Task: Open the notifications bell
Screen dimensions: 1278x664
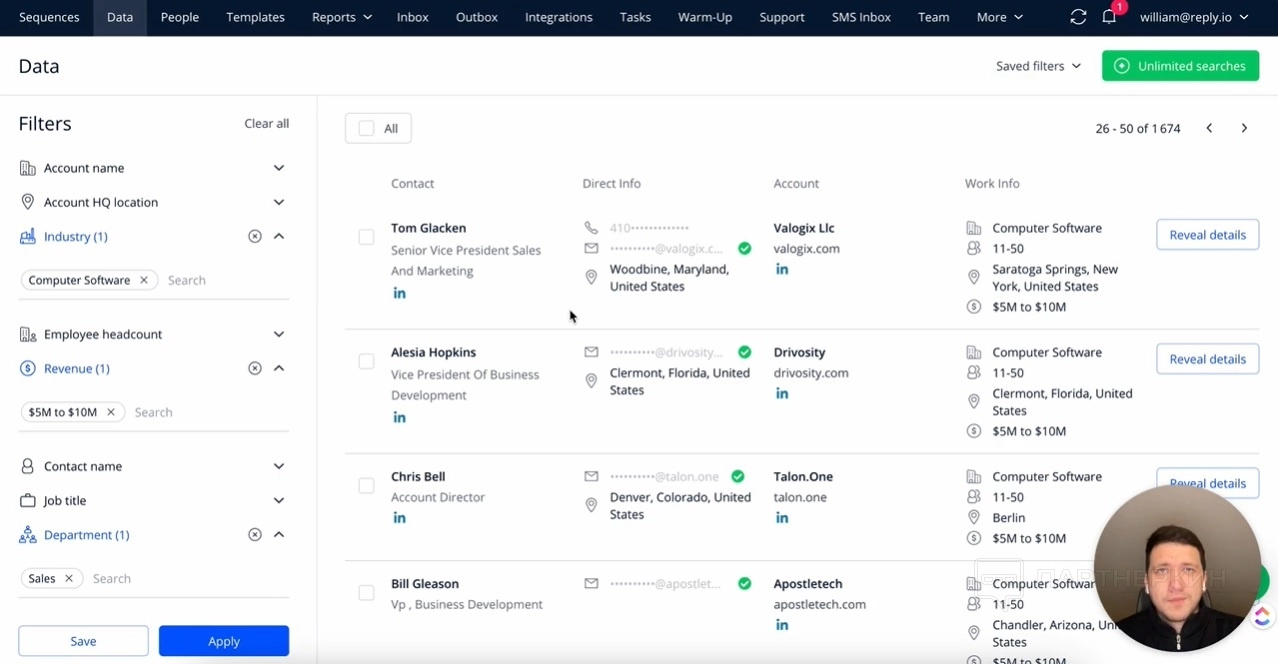Action: click(x=1109, y=17)
